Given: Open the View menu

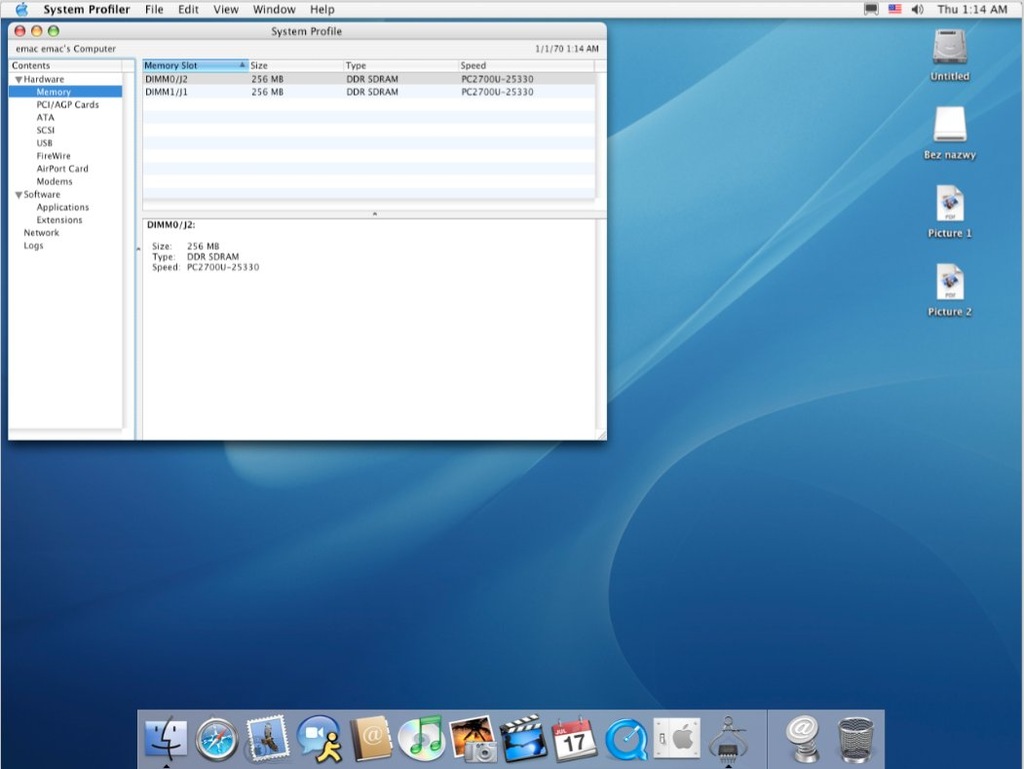Looking at the screenshot, I should coord(226,9).
